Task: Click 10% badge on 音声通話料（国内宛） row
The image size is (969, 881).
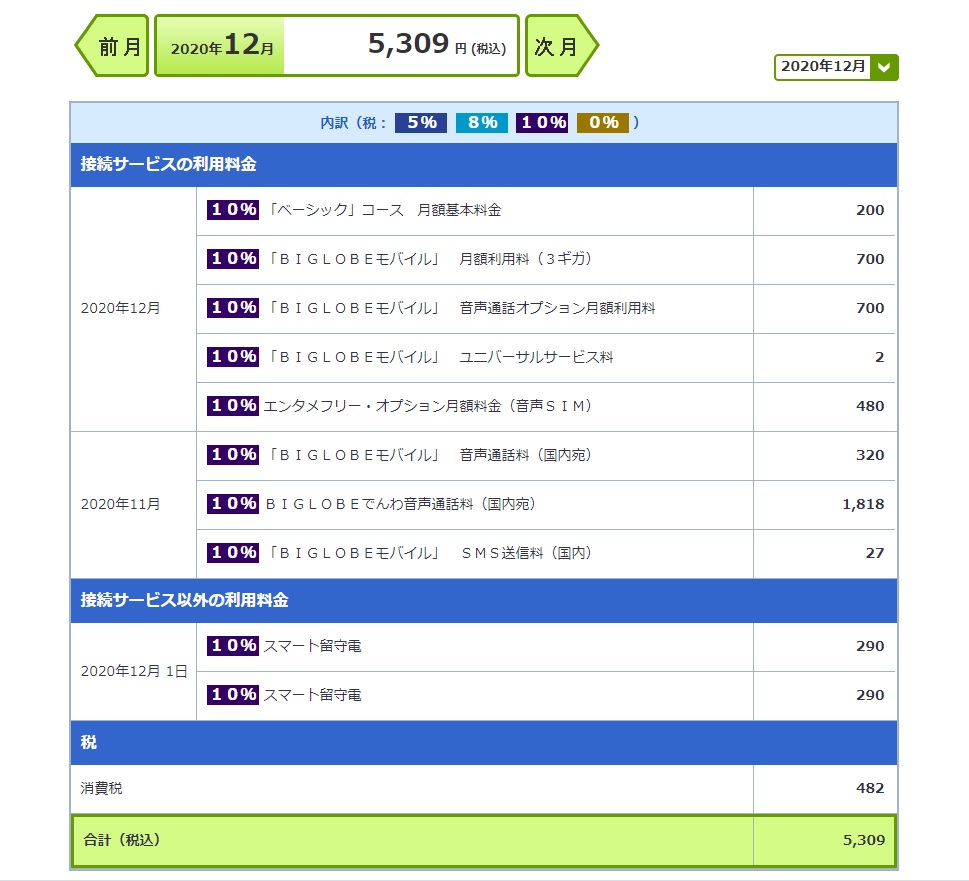Action: (233, 454)
